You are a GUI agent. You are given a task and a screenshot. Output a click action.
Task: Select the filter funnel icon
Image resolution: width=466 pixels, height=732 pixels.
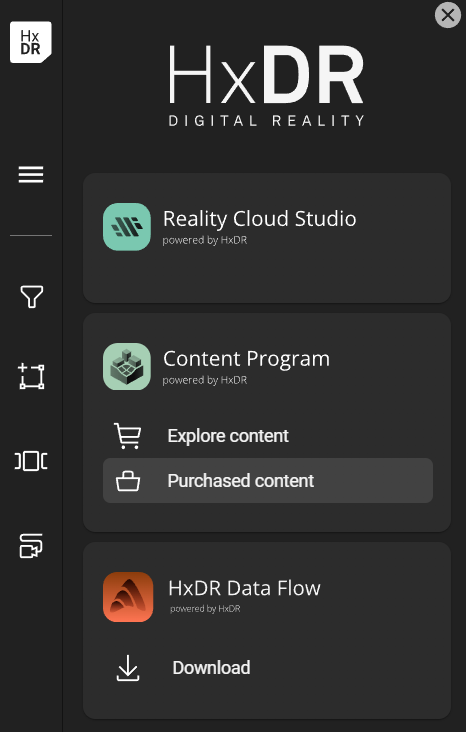pyautogui.click(x=31, y=296)
